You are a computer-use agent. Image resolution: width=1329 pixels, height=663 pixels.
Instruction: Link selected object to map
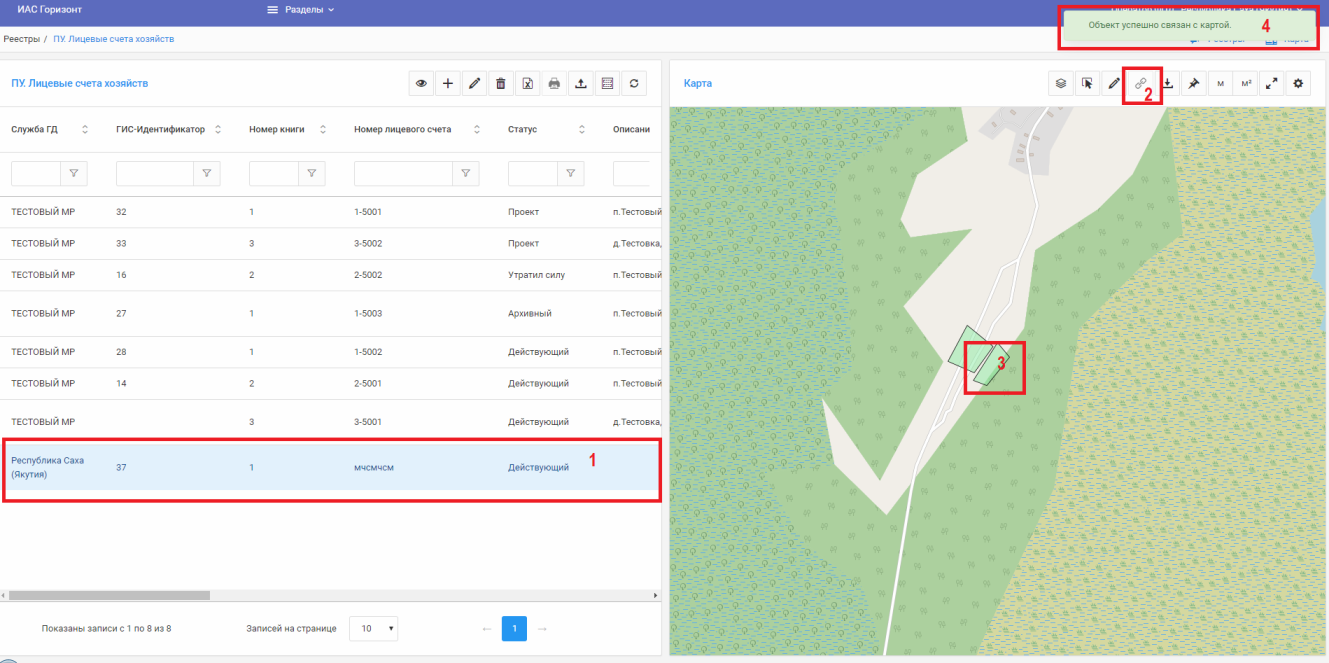1140,84
